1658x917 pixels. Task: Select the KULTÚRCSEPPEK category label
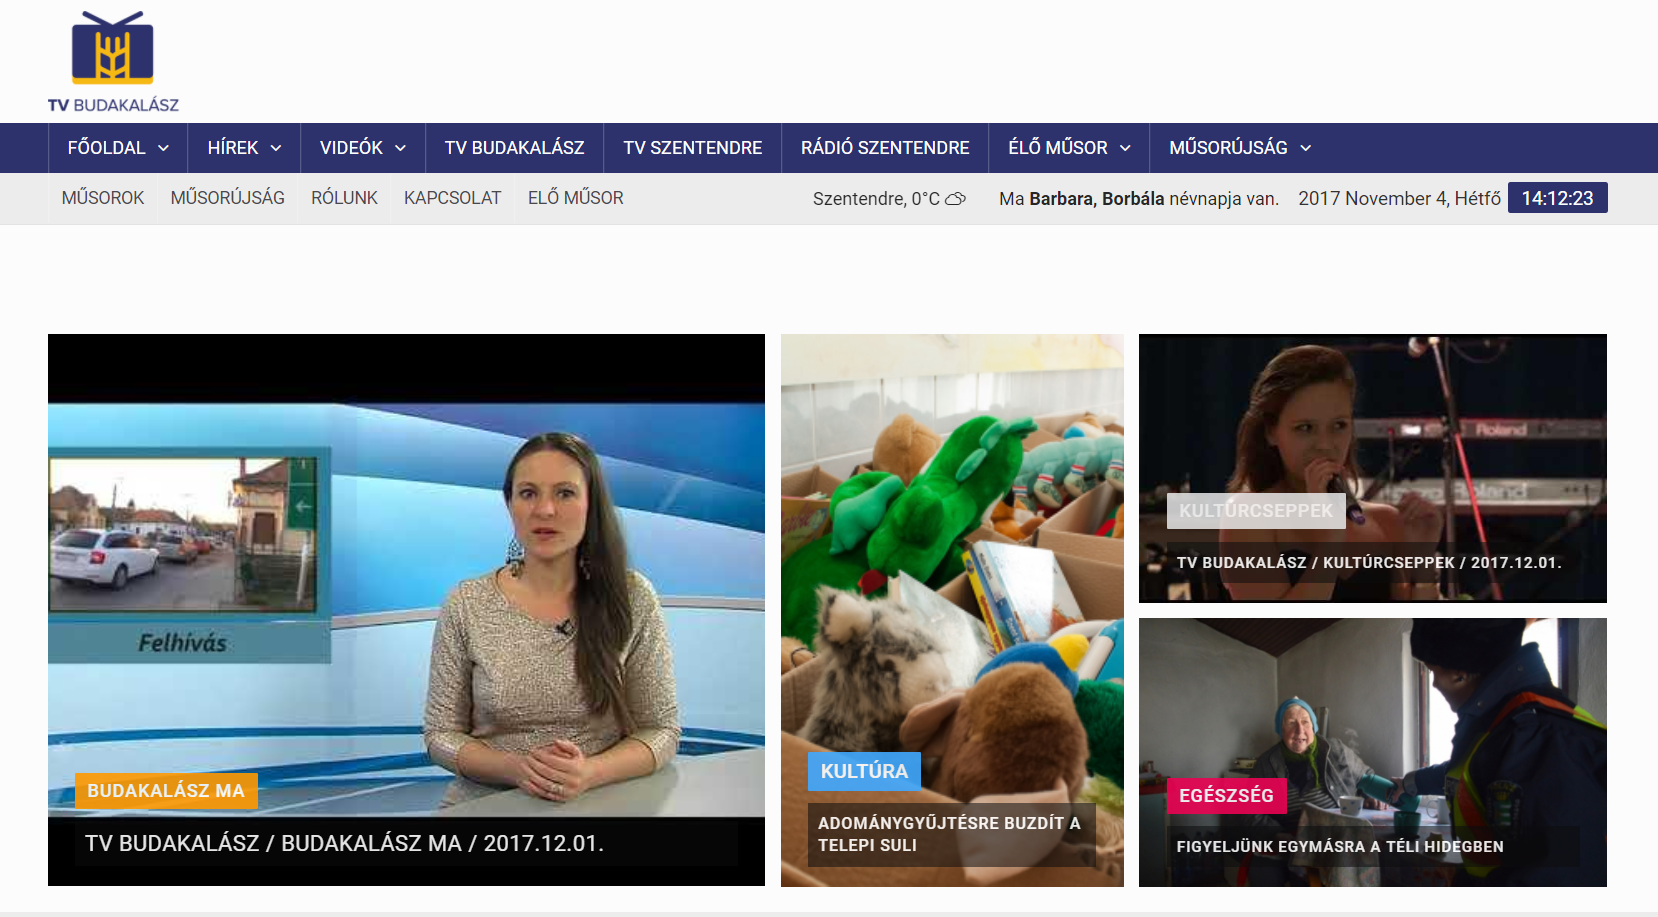coord(1255,511)
